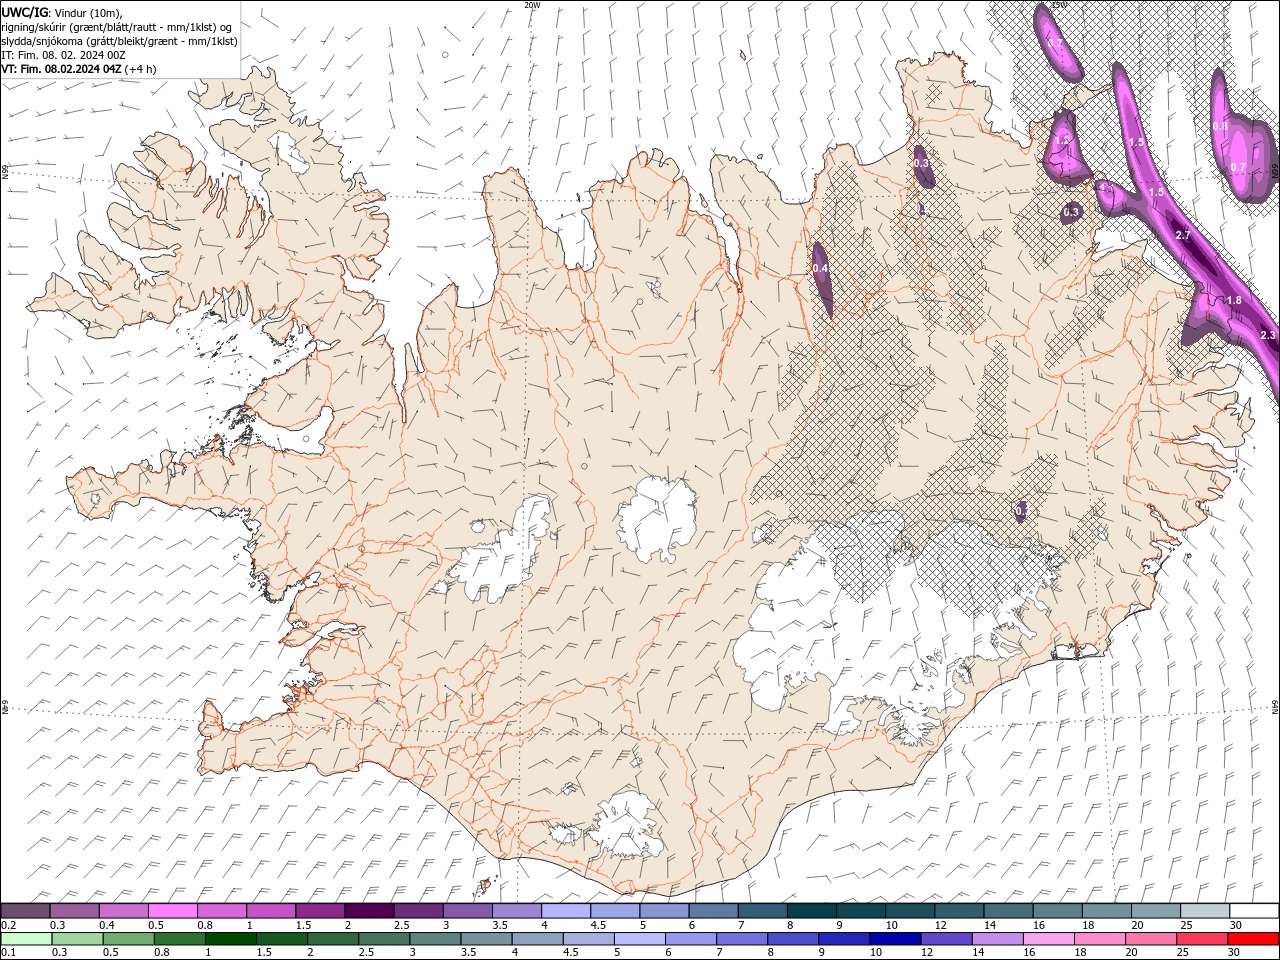Select the dark green swatch between 1 and 1.5
The width and height of the screenshot is (1280, 960).
(230, 939)
